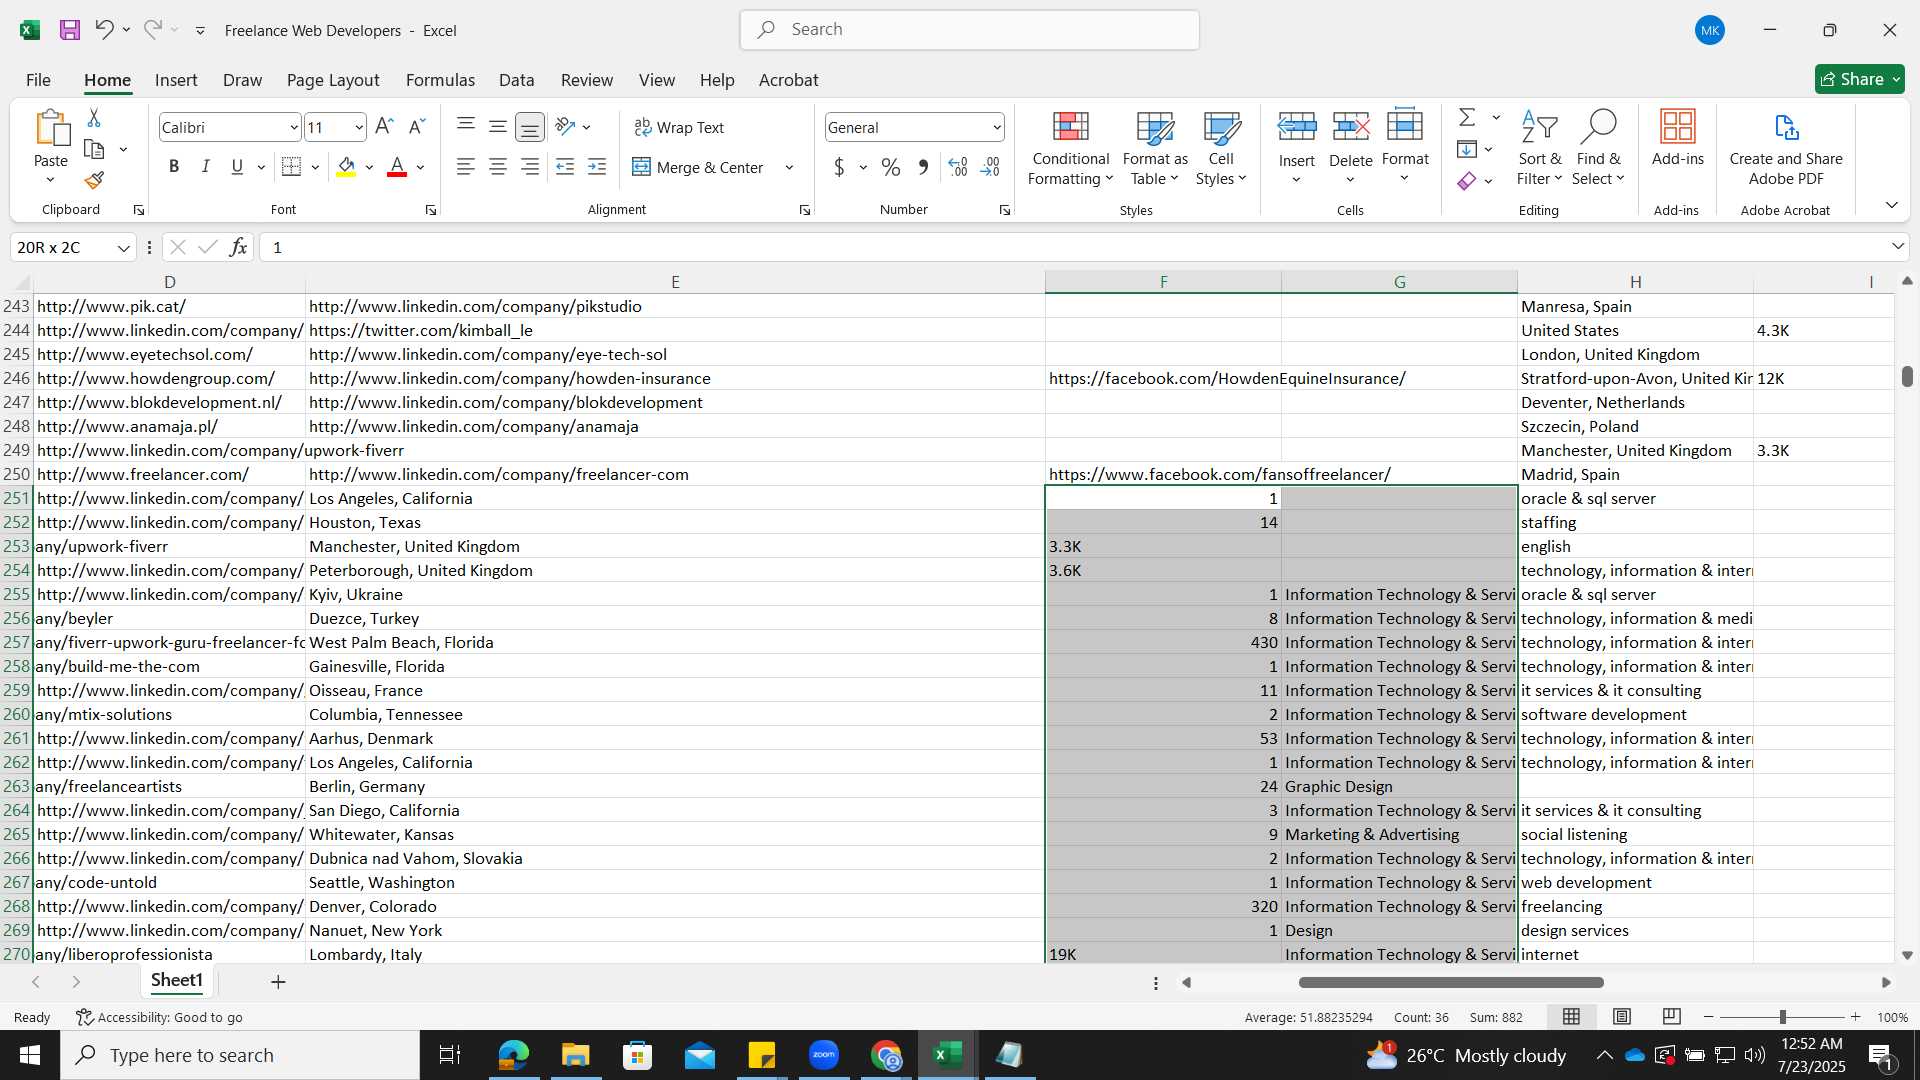
Task: Toggle Bold formatting
Action: coord(174,167)
